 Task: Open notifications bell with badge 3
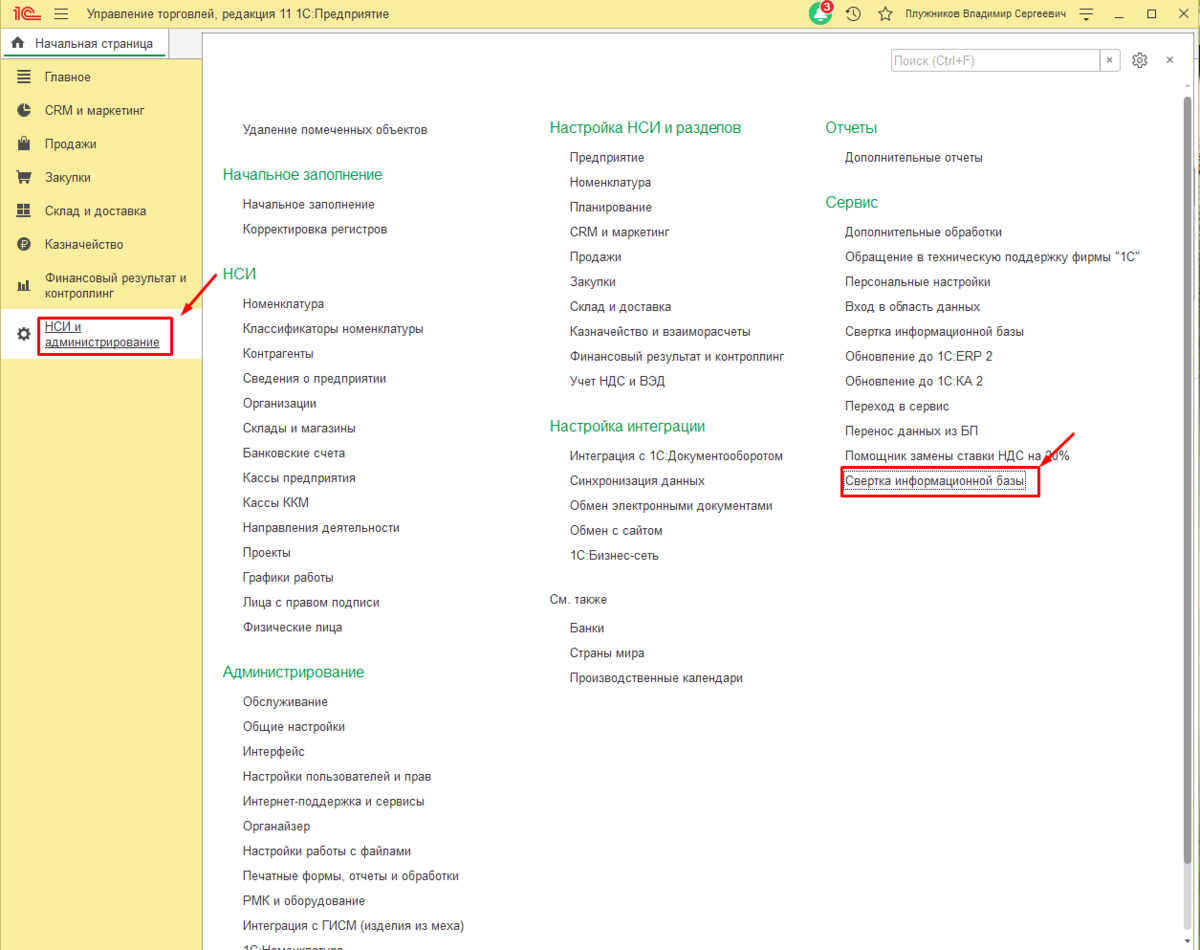[x=821, y=13]
